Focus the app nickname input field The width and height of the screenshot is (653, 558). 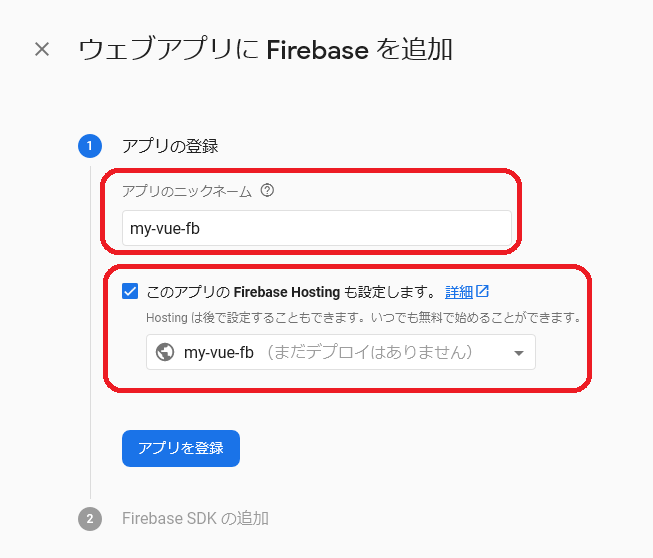click(317, 228)
